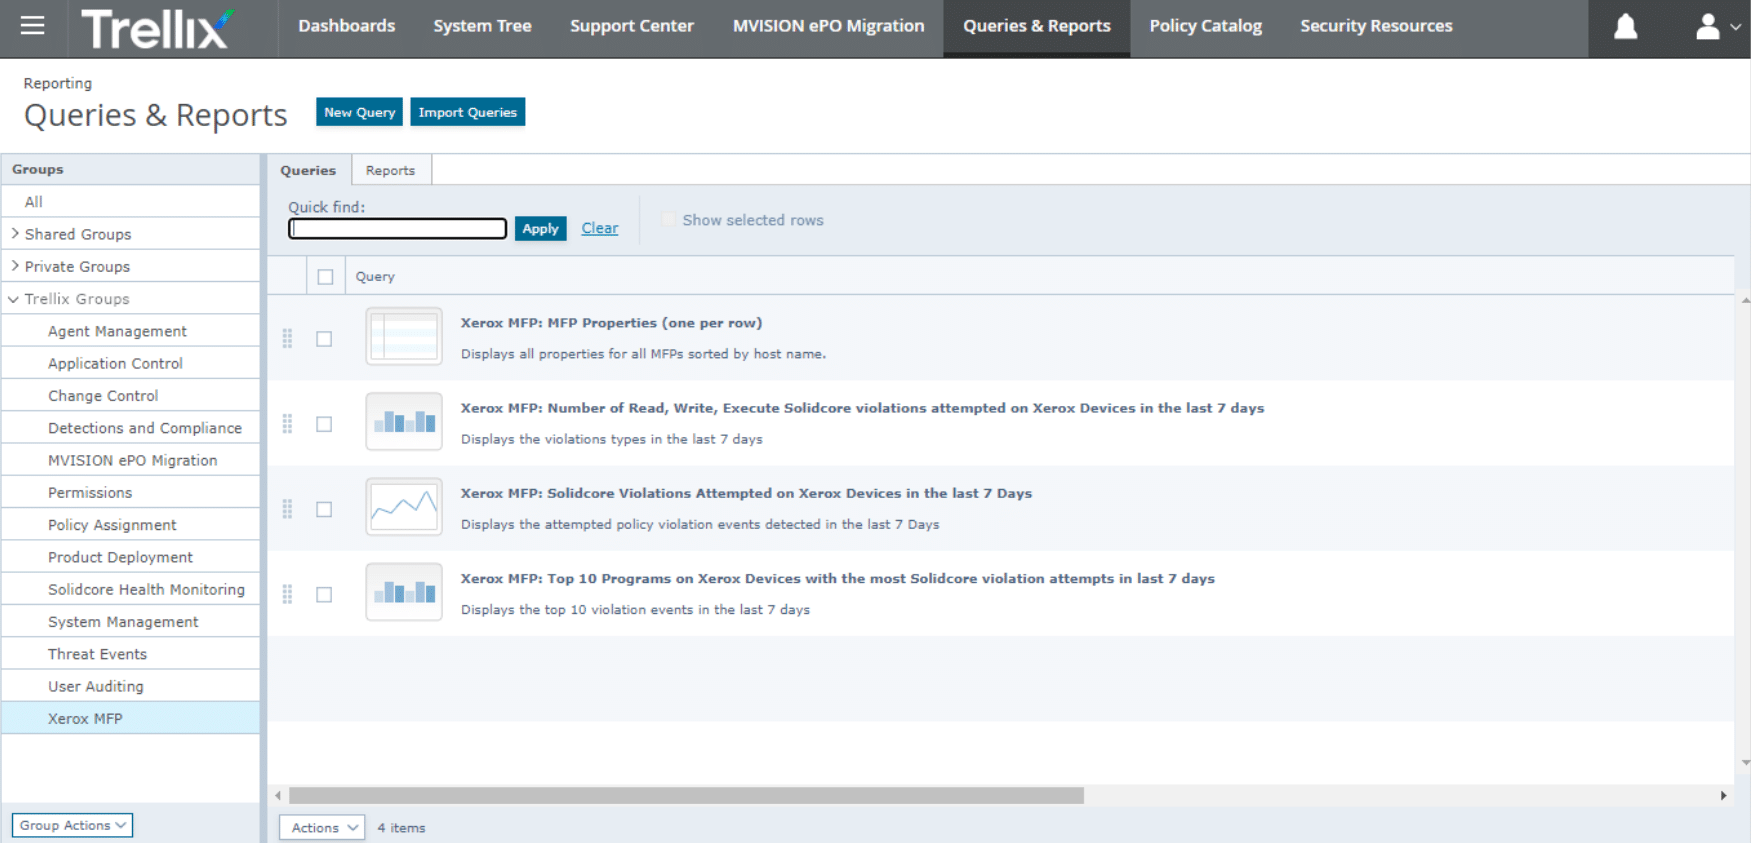Viewport: 1751px width, 843px height.
Task: Select Detections and Compliance group
Action: [130, 427]
